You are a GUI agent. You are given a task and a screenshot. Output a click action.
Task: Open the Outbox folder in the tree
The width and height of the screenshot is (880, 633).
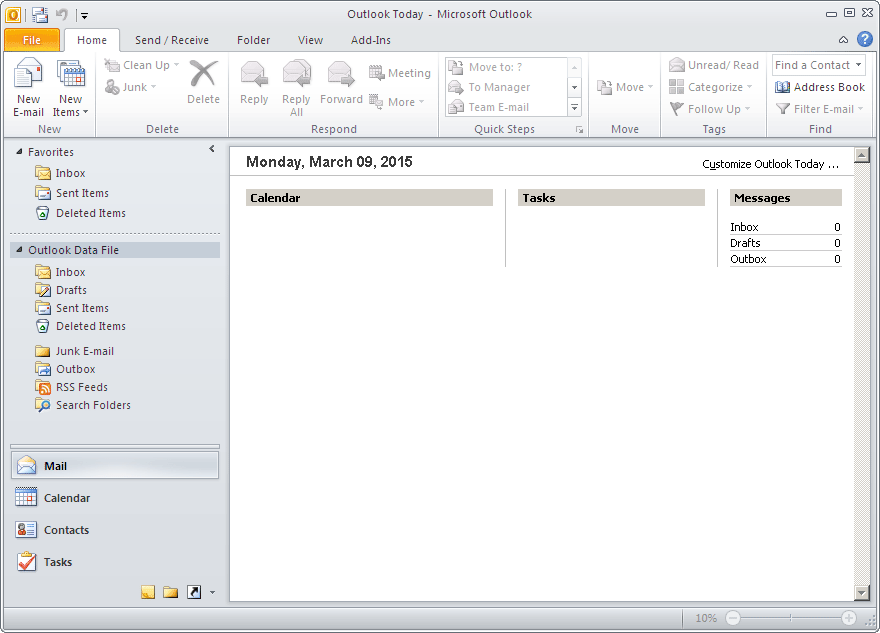tap(65, 369)
